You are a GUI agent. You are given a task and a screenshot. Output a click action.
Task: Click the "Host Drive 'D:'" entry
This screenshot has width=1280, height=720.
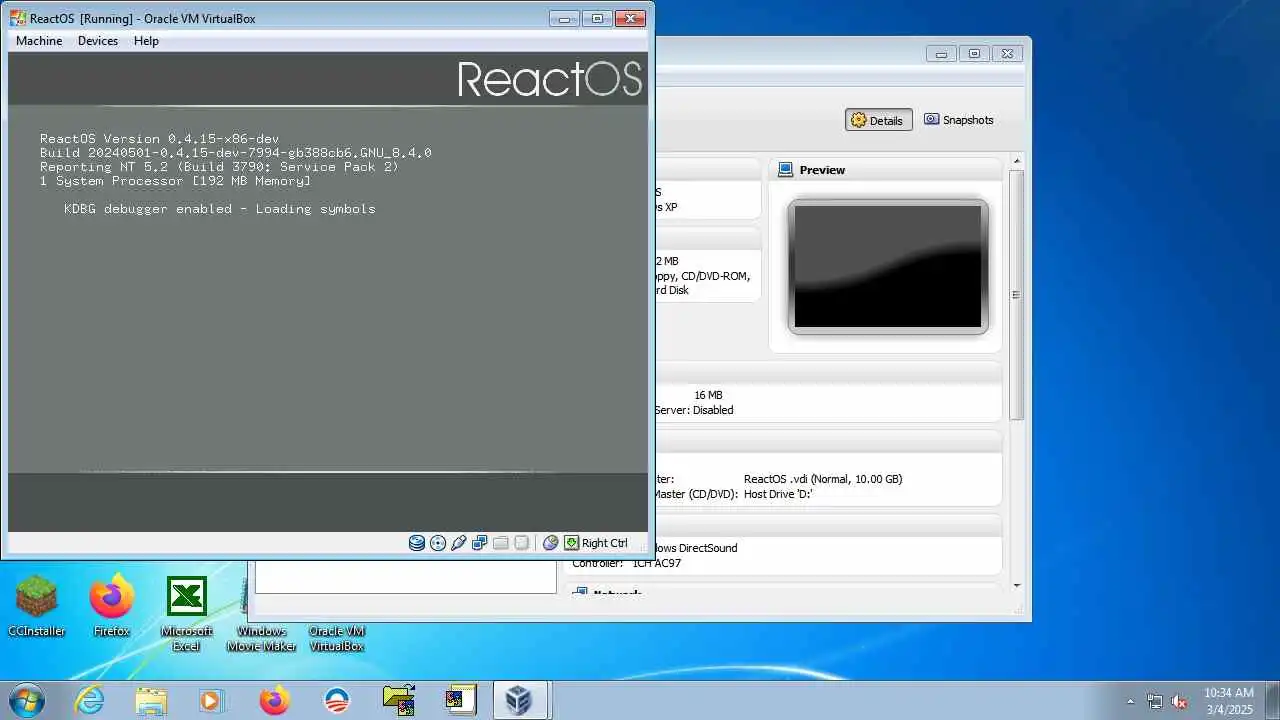coord(778,494)
